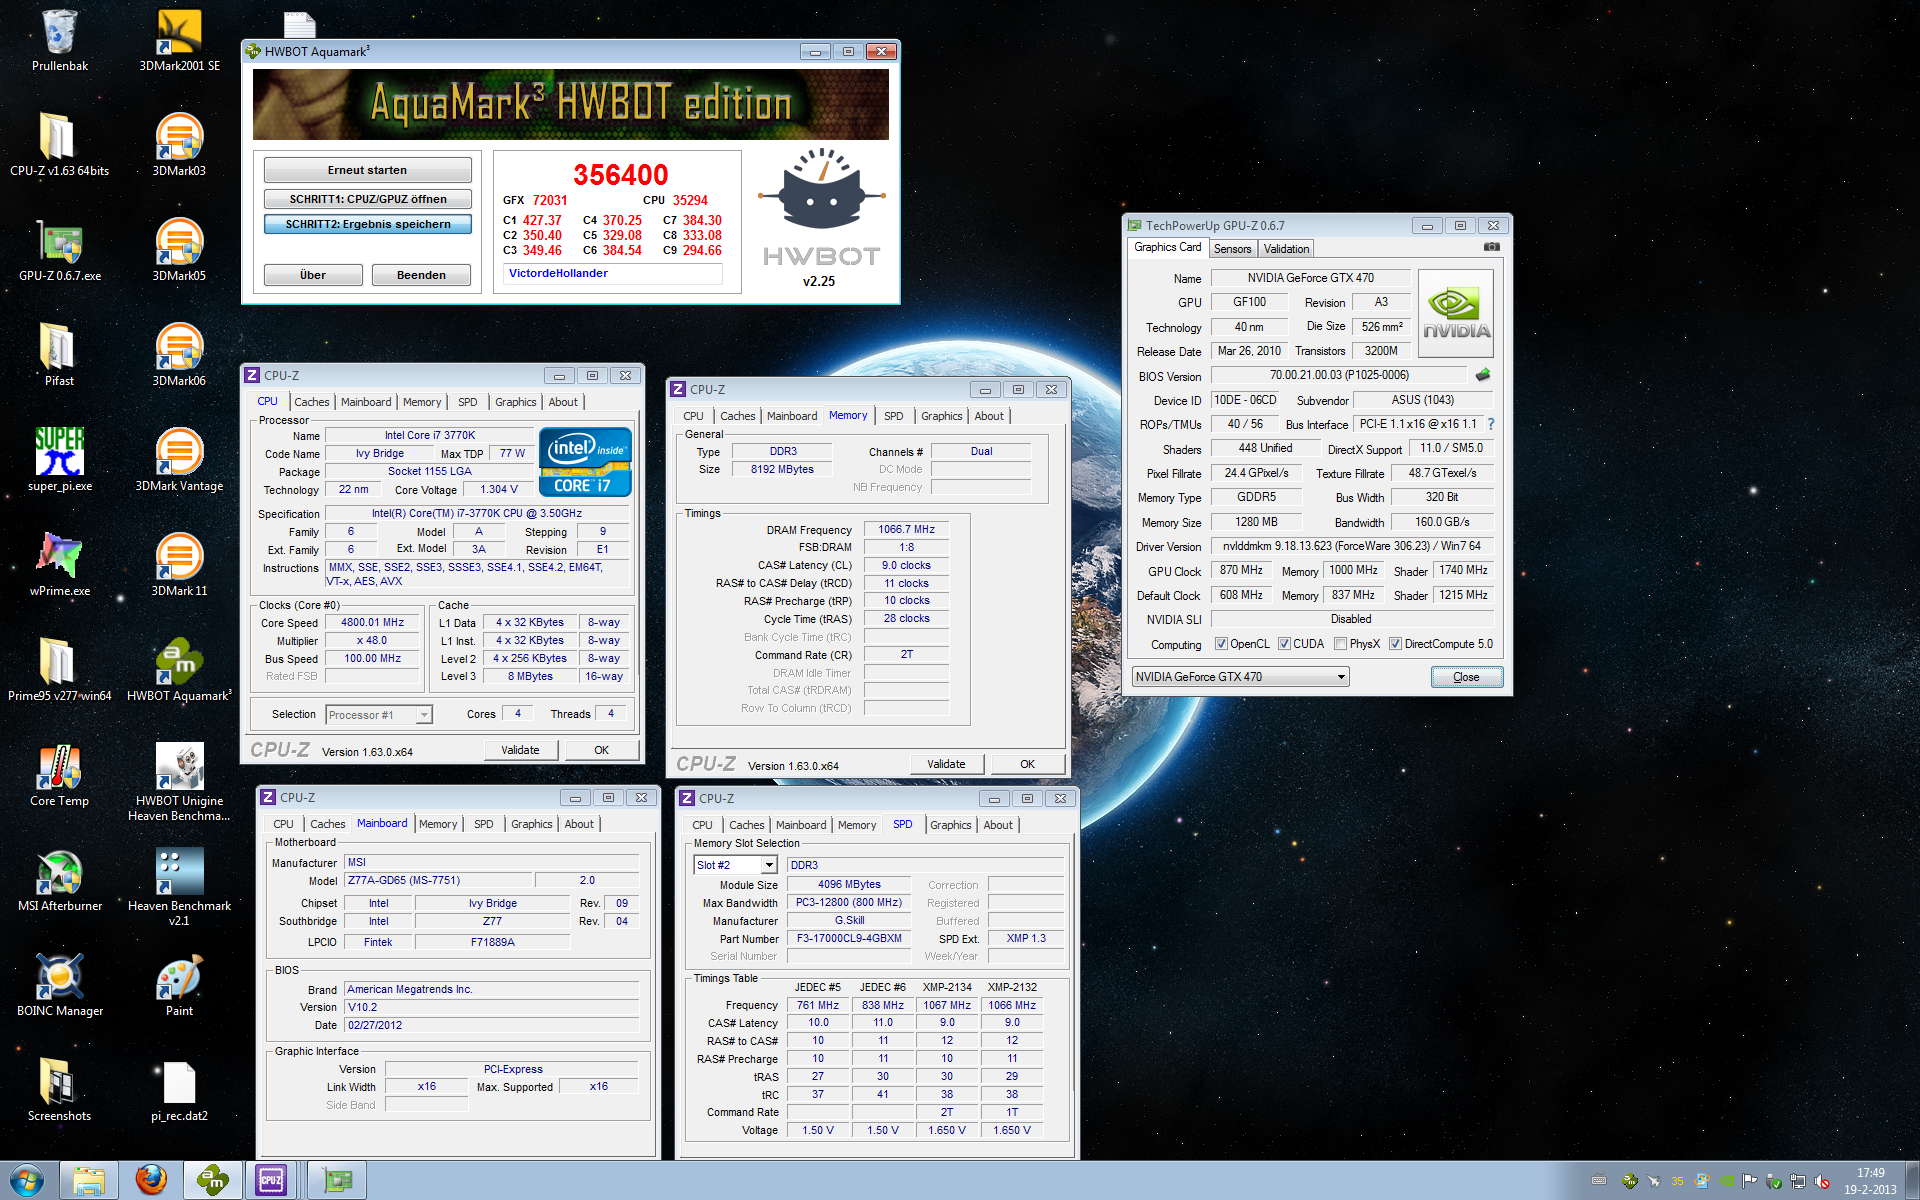Open Windows Explorer from the taskbar
The width and height of the screenshot is (1920, 1200).
(x=89, y=1180)
